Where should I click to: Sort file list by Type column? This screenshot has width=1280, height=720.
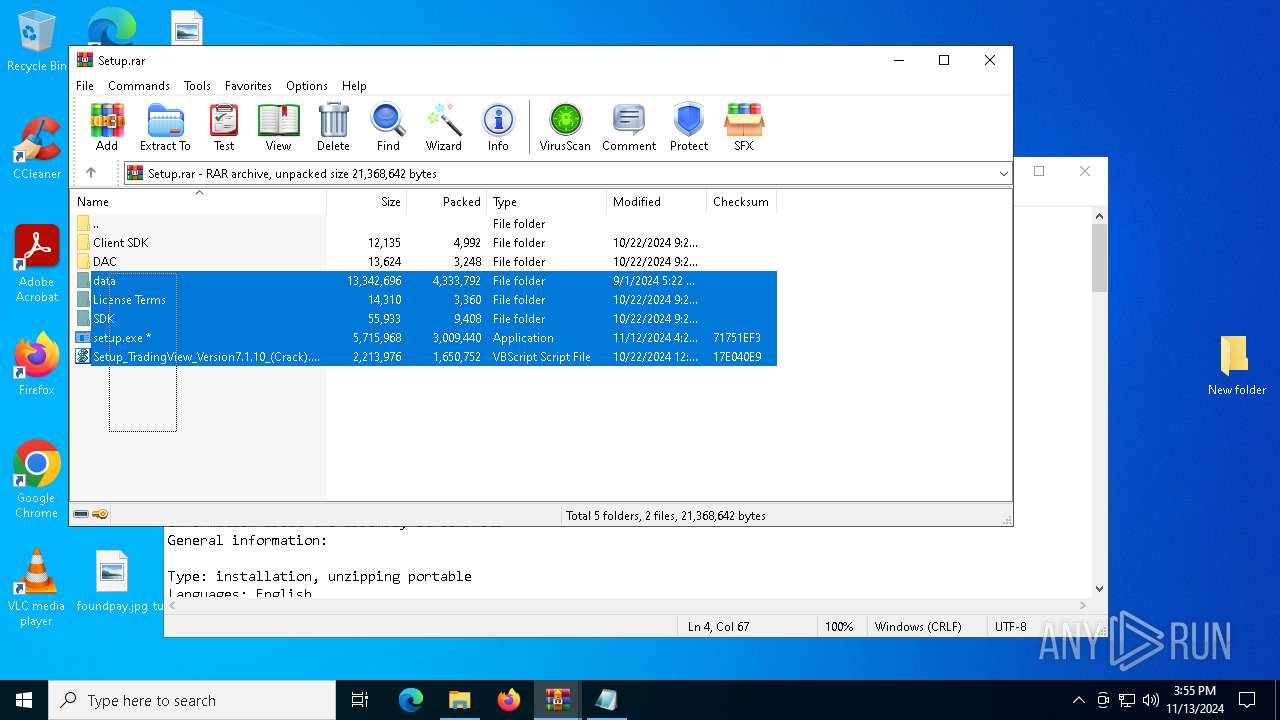tap(547, 201)
